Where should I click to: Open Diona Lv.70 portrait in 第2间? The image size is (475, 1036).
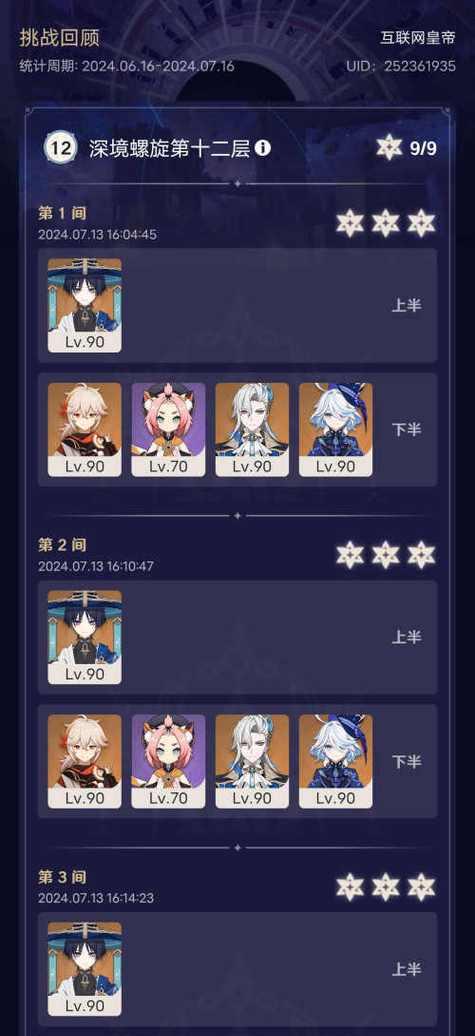[168, 761]
